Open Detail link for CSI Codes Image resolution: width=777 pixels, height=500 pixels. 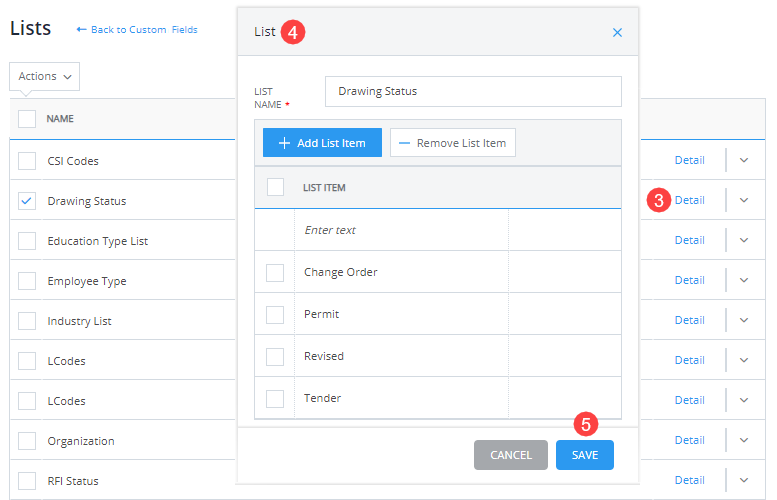pos(689,160)
